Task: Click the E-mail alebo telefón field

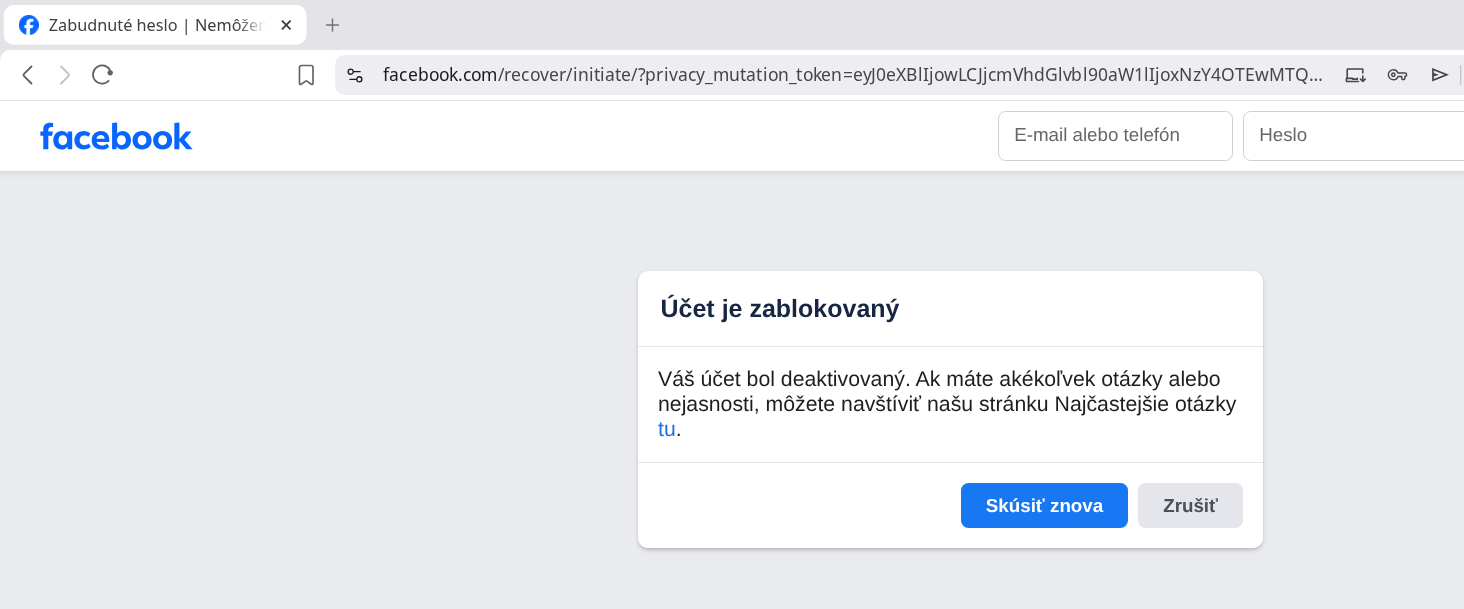Action: coord(1115,135)
